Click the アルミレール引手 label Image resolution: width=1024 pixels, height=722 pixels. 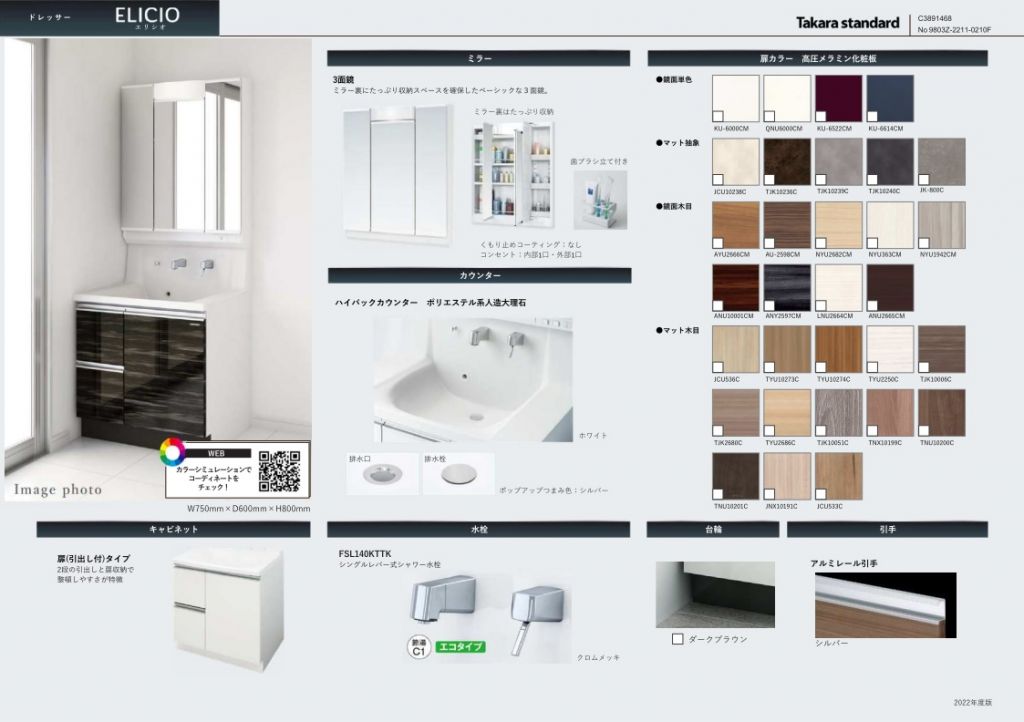pyautogui.click(x=844, y=563)
